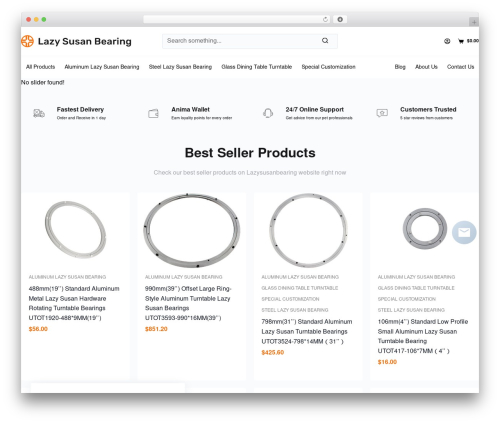Click category link above the 990mm product

(x=184, y=277)
